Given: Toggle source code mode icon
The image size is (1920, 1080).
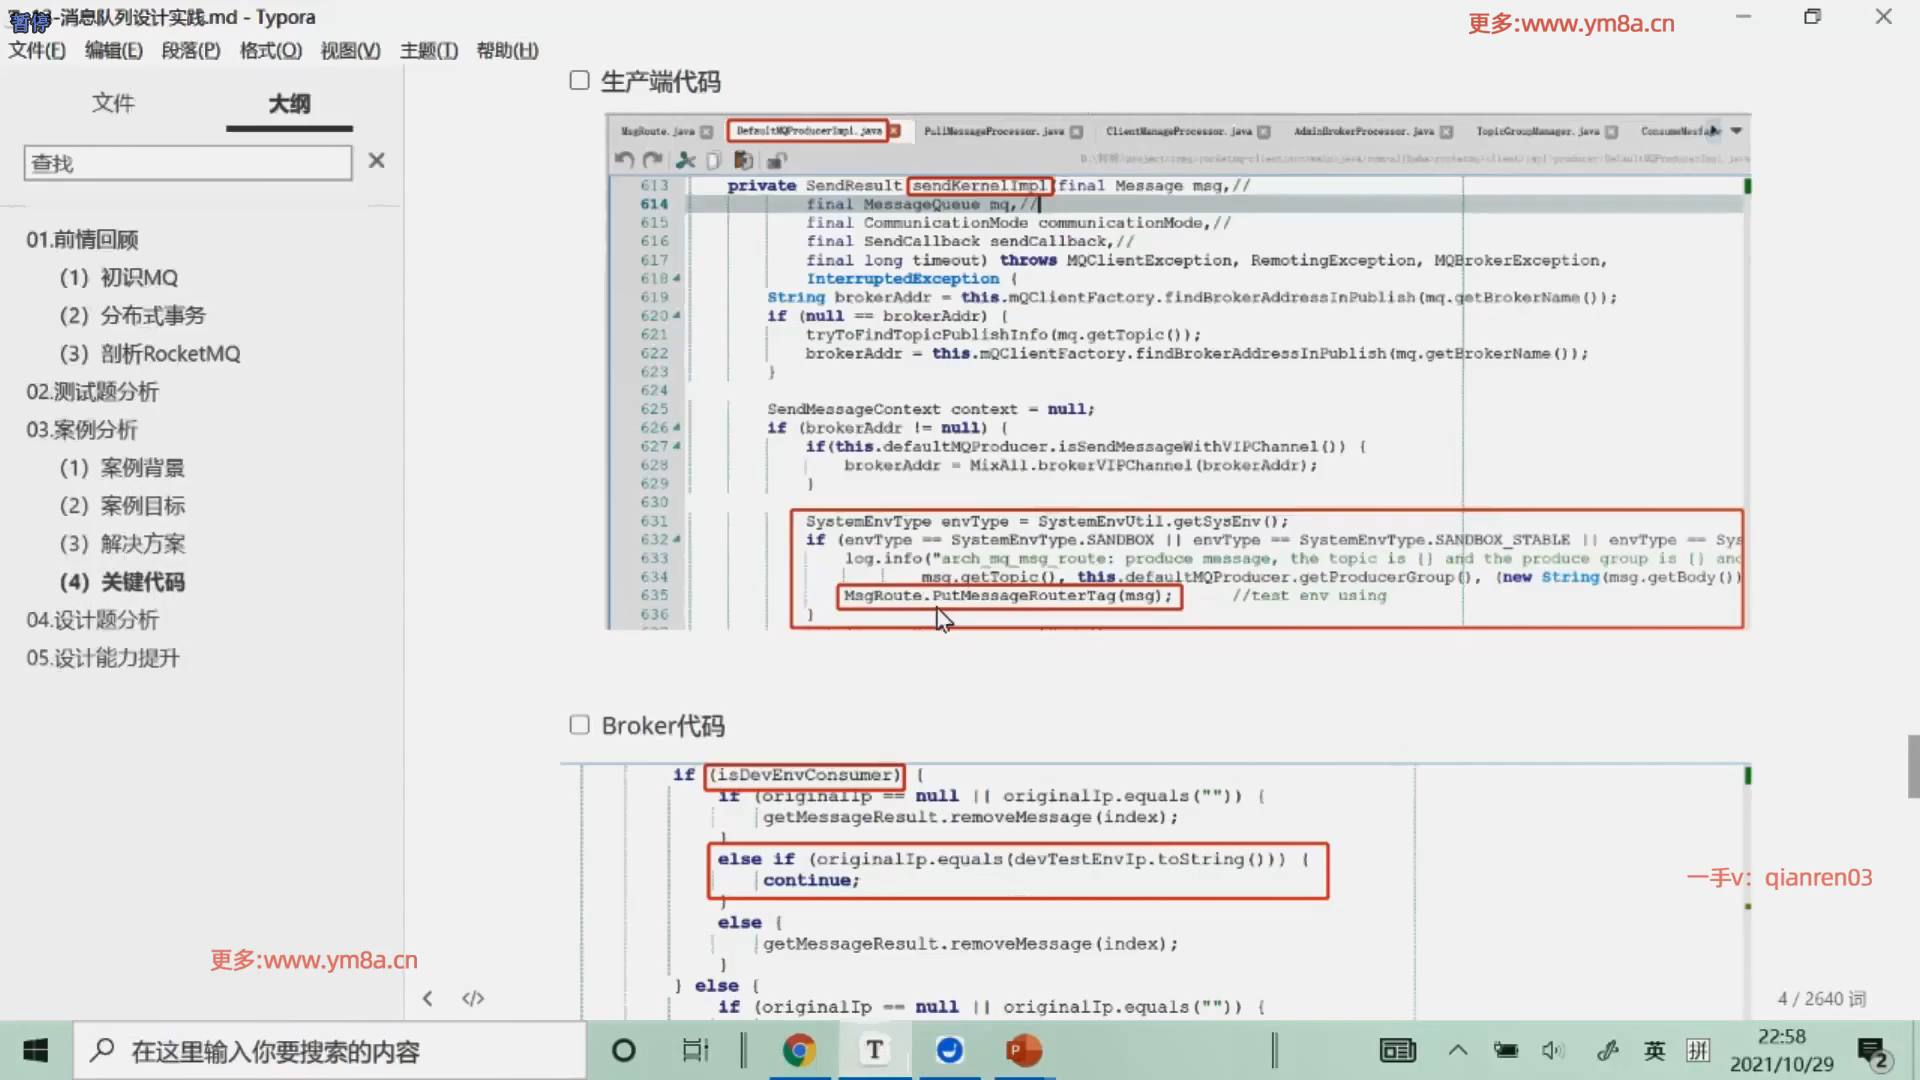Looking at the screenshot, I should (x=473, y=998).
